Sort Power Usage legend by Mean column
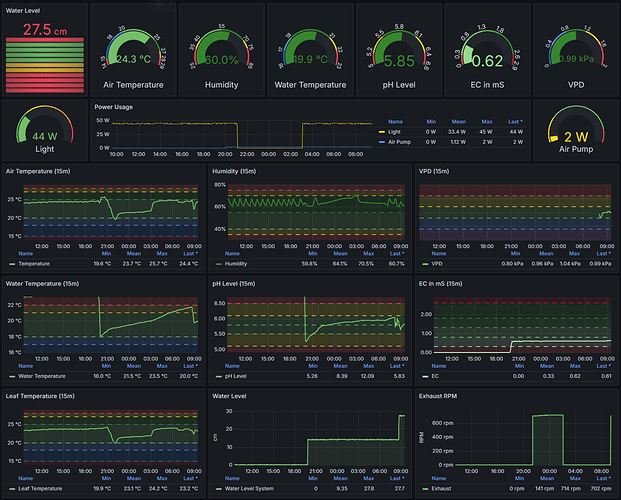 [x=456, y=120]
